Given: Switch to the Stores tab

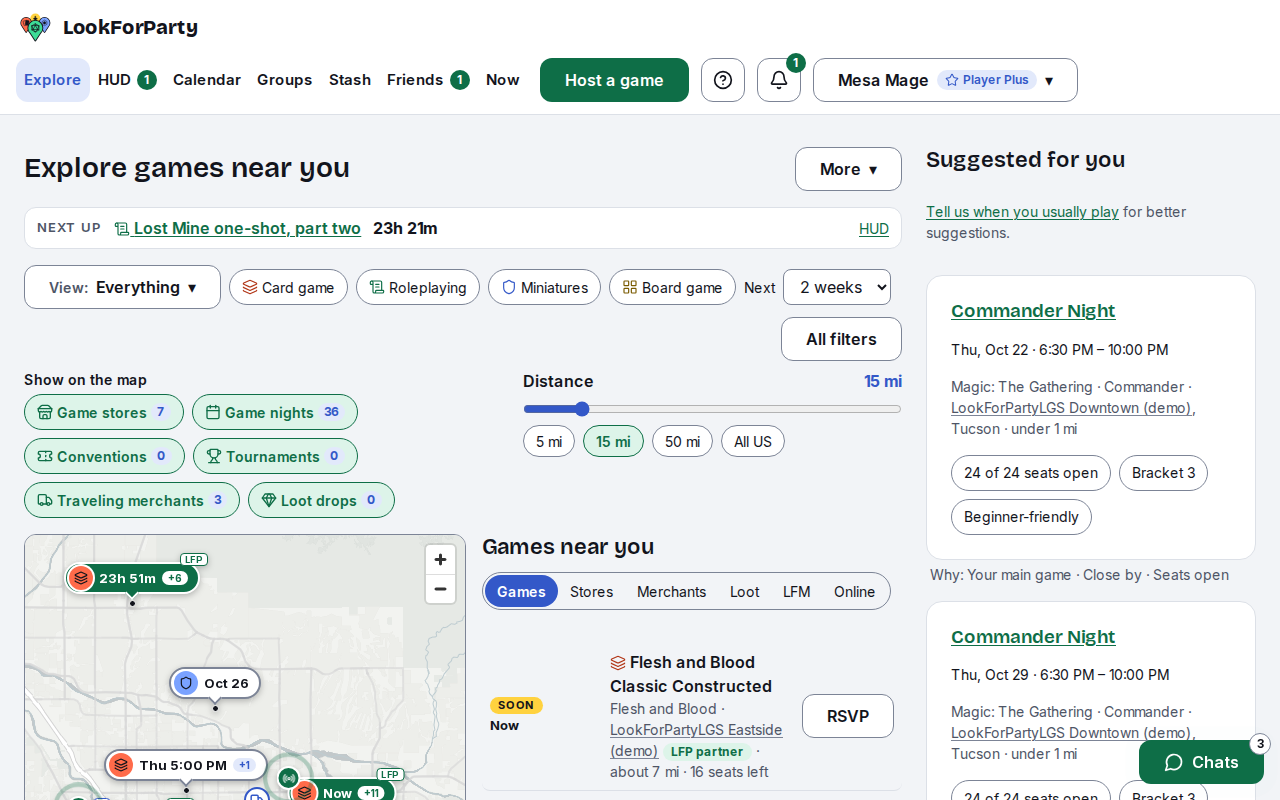Looking at the screenshot, I should click(592, 591).
